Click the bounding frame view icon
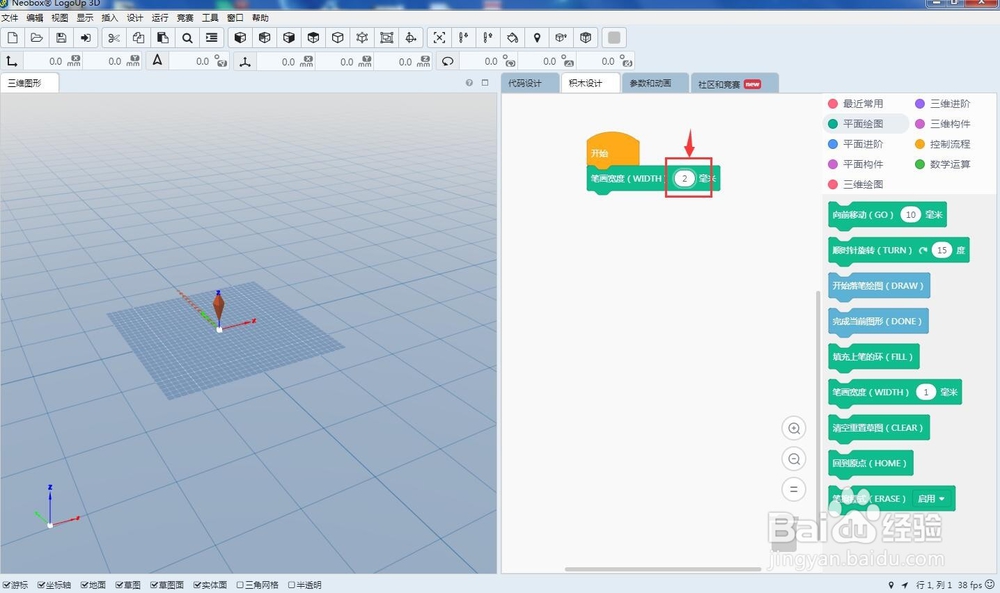This screenshot has width=1000, height=593. (x=386, y=38)
